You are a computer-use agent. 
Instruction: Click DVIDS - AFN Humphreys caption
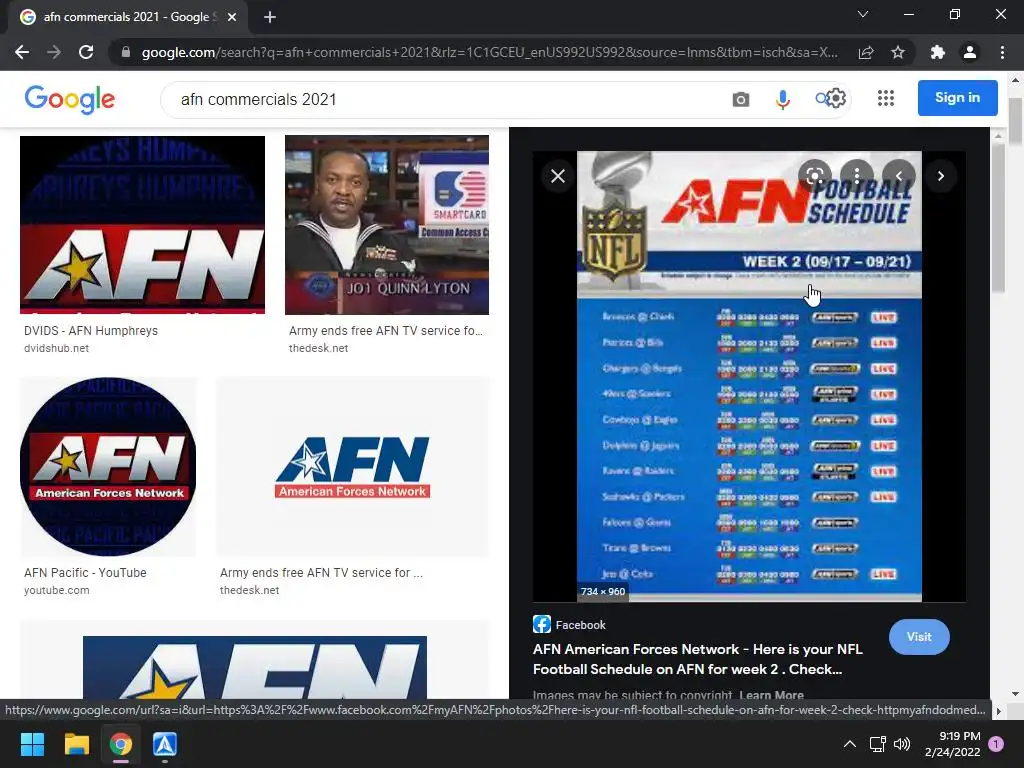[91, 330]
